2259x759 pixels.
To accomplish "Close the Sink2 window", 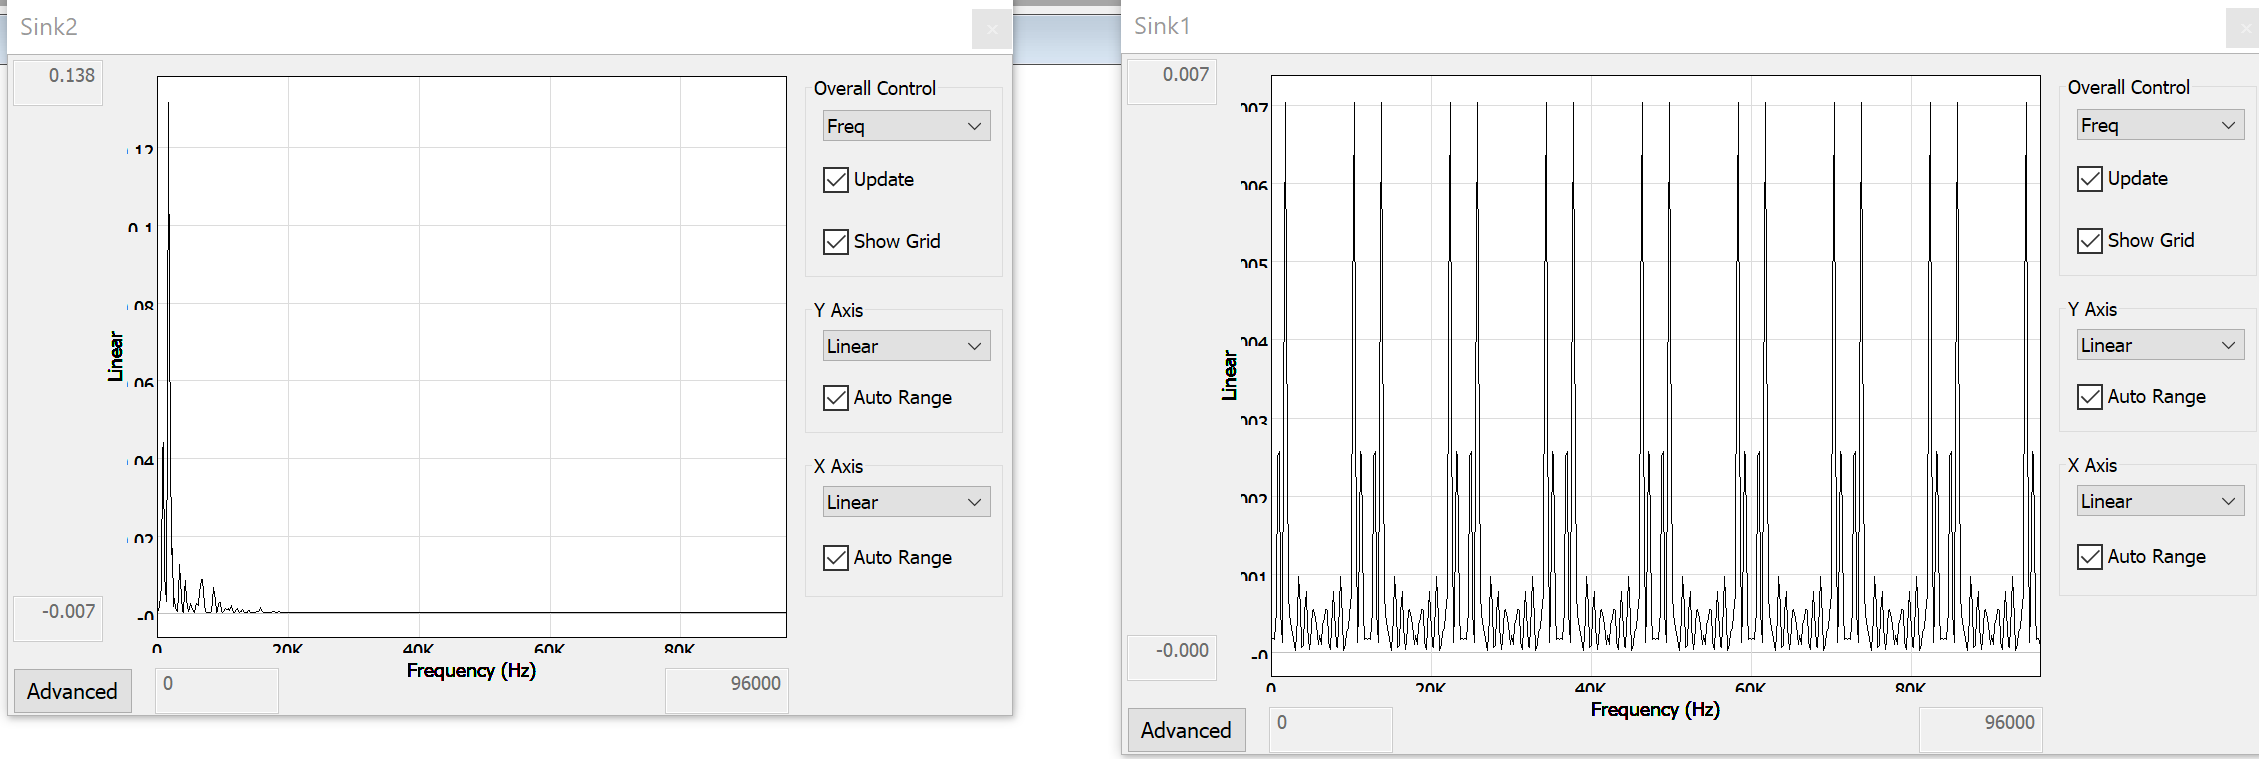I will tap(991, 29).
